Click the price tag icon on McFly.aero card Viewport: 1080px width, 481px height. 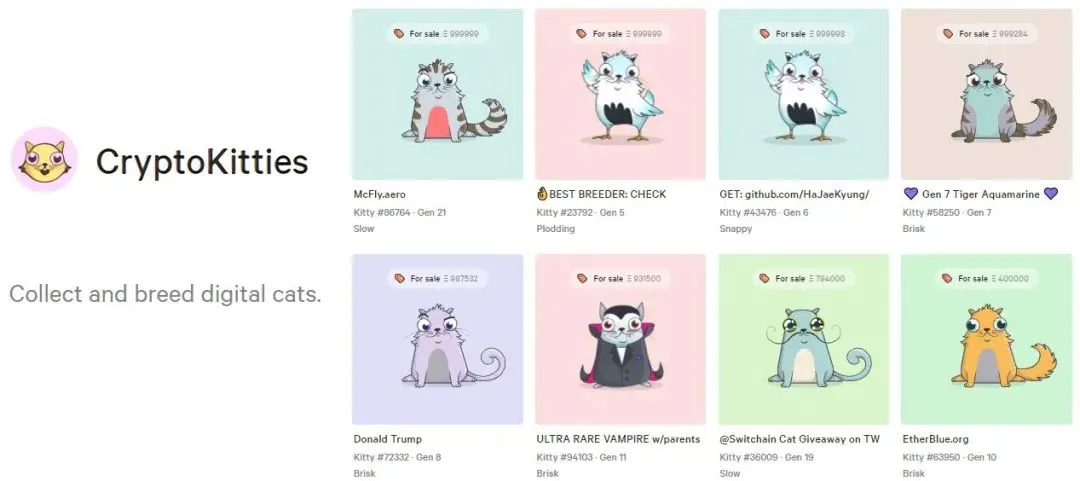tap(399, 34)
